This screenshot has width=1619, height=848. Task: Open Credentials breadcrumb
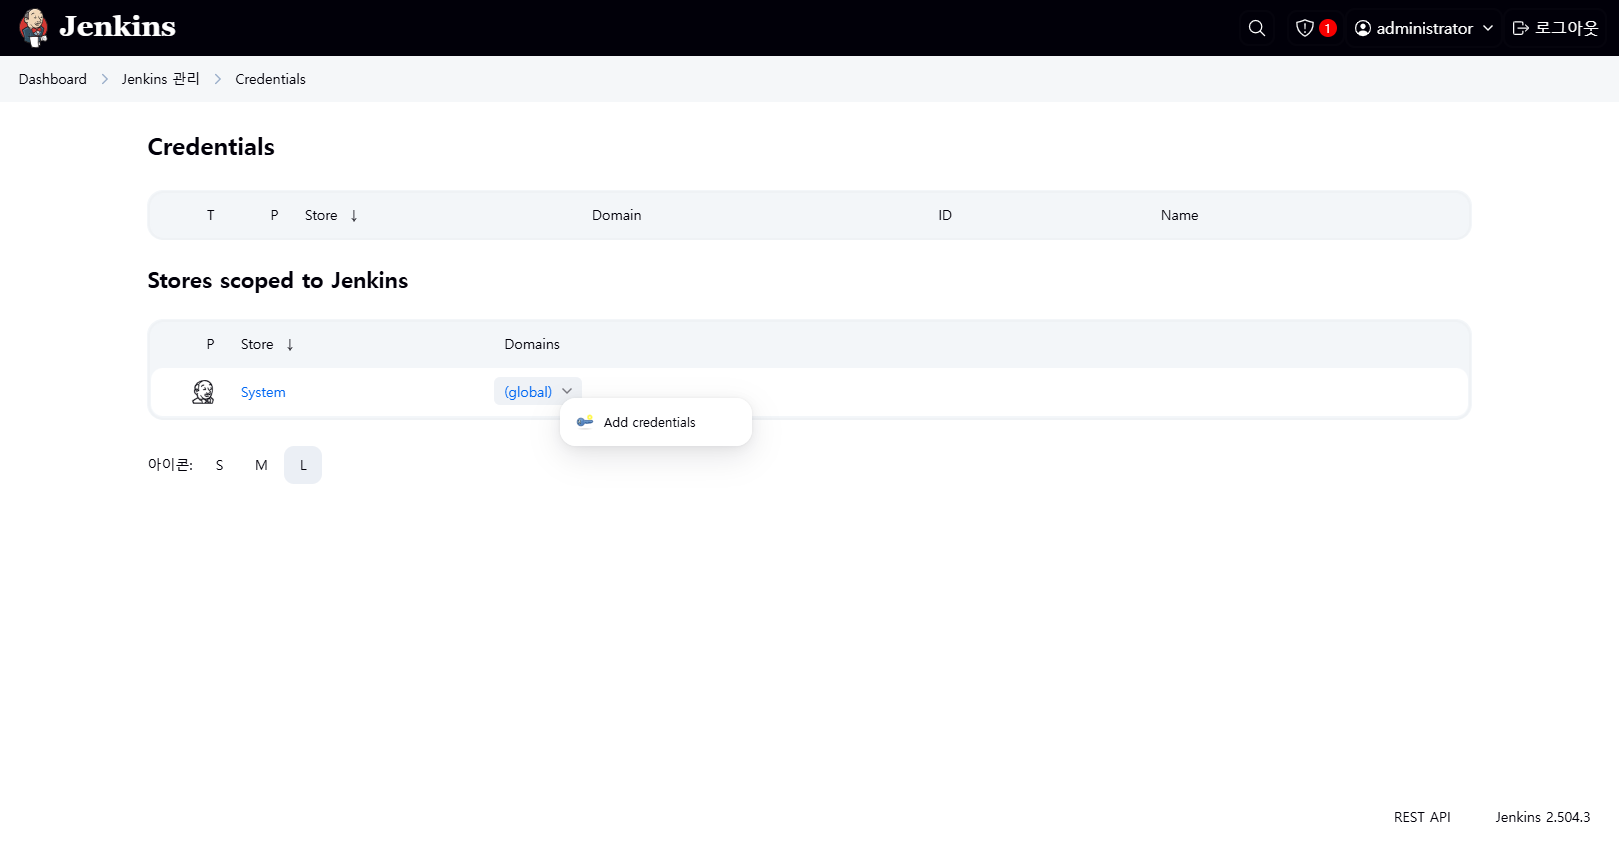[x=271, y=79]
